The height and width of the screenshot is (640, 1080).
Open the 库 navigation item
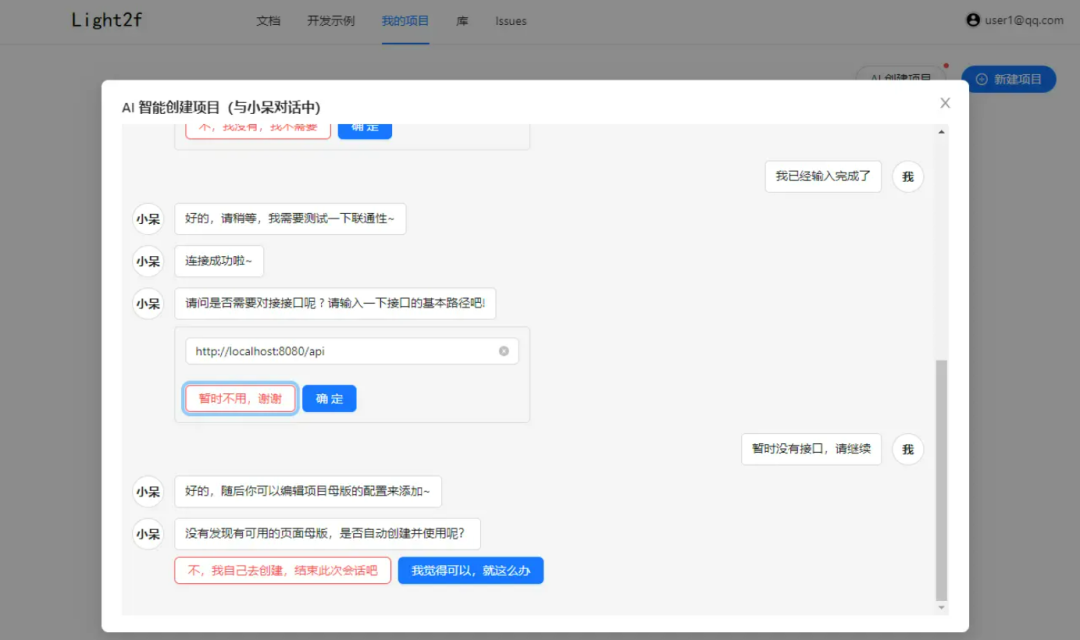[462, 20]
